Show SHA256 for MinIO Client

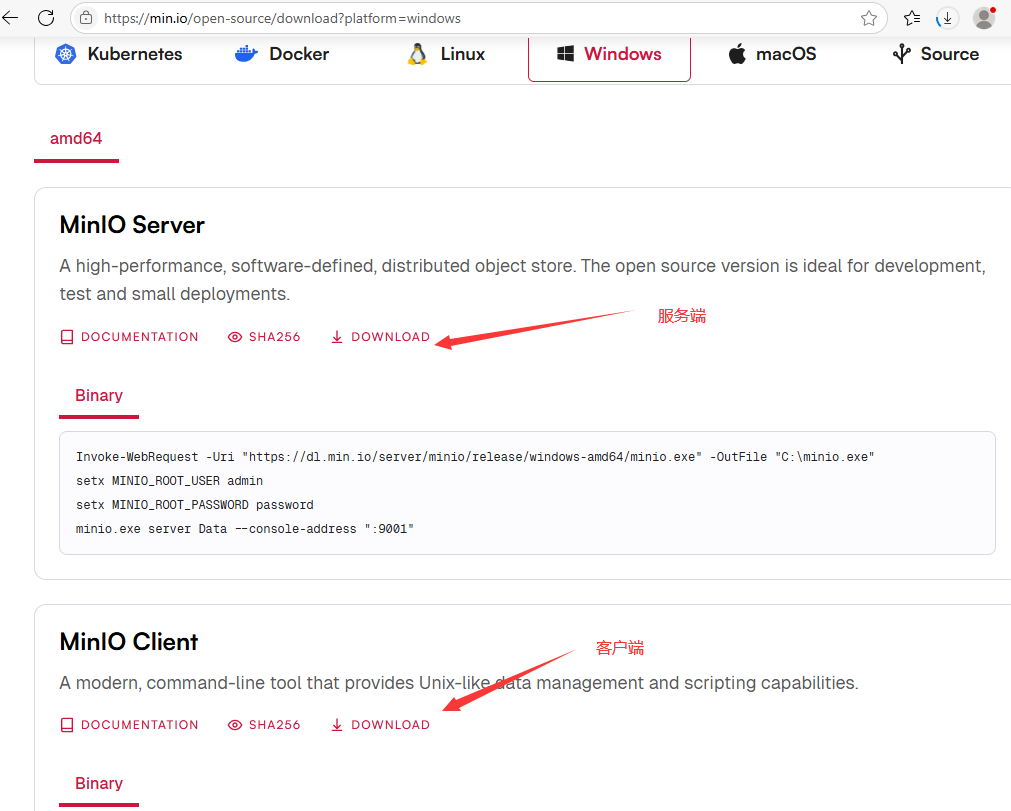264,725
